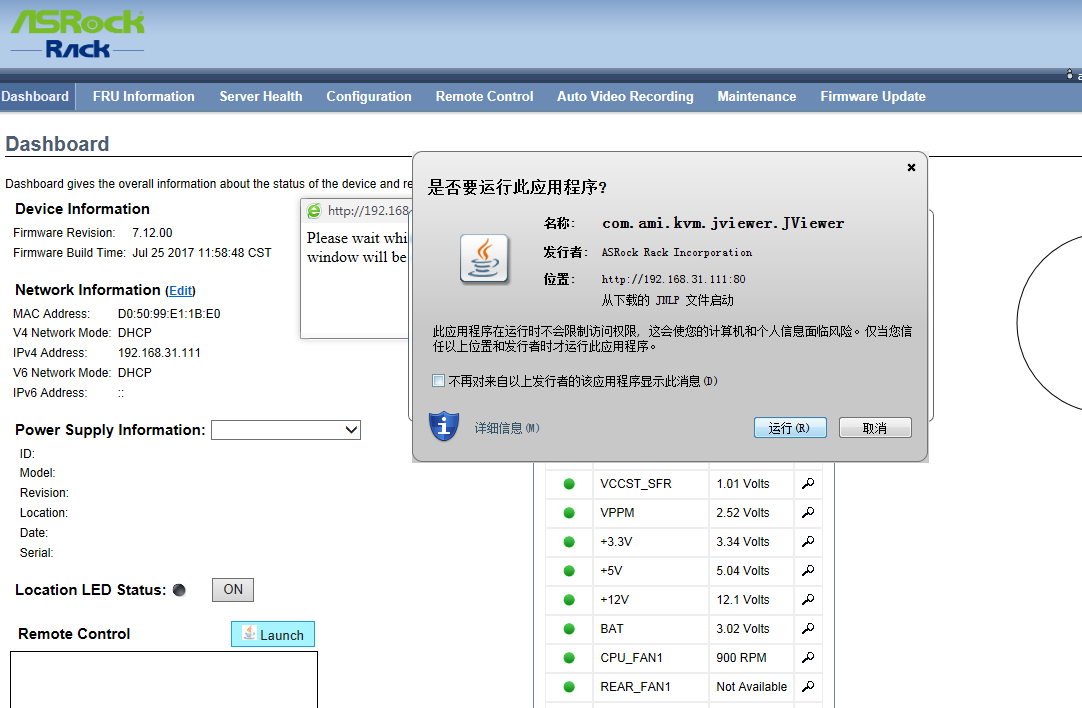Screen dimensions: 1082x708
Task: Click the 12.1 Volts reading
Action: click(742, 600)
